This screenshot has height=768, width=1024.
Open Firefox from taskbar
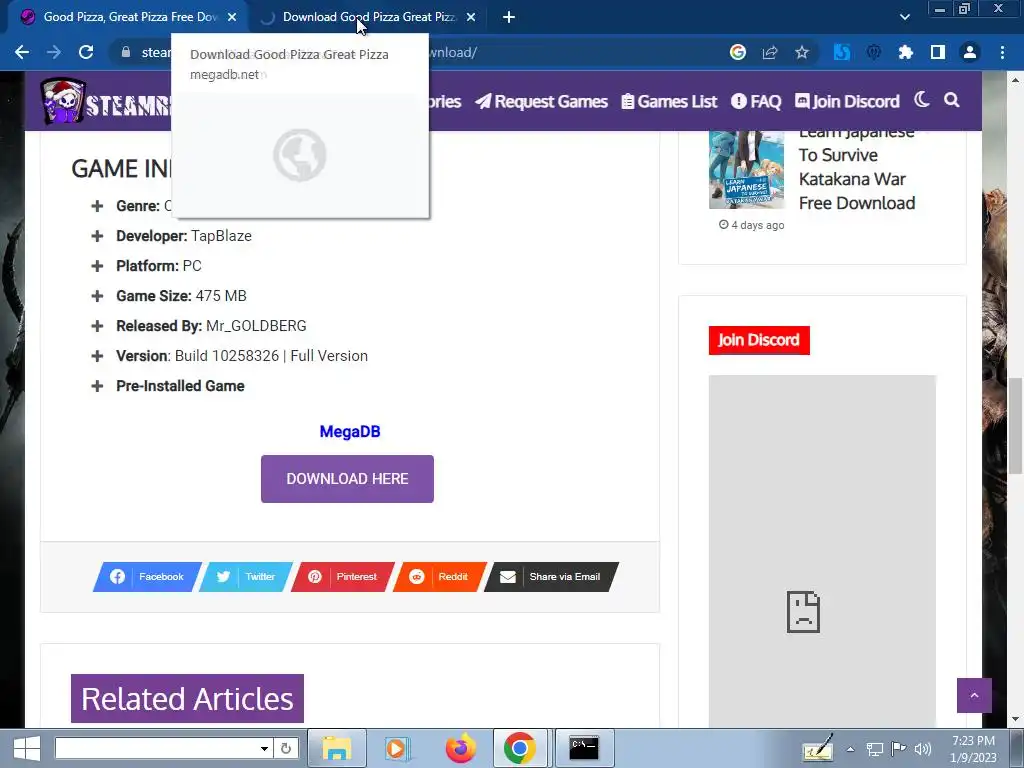460,748
